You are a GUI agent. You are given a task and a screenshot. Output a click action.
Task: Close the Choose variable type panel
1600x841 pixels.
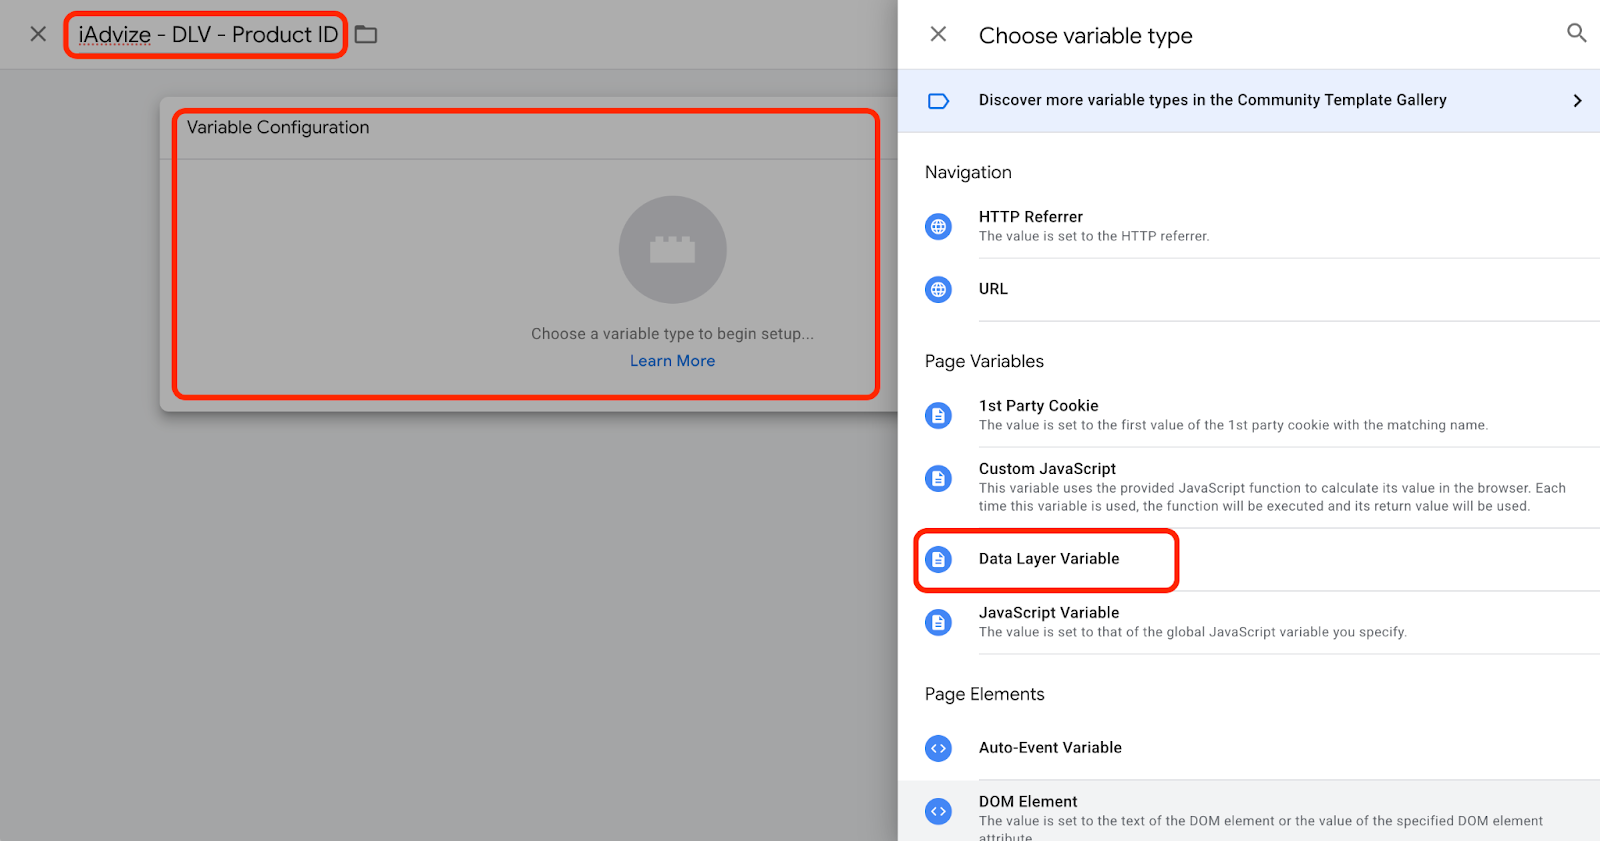938,34
